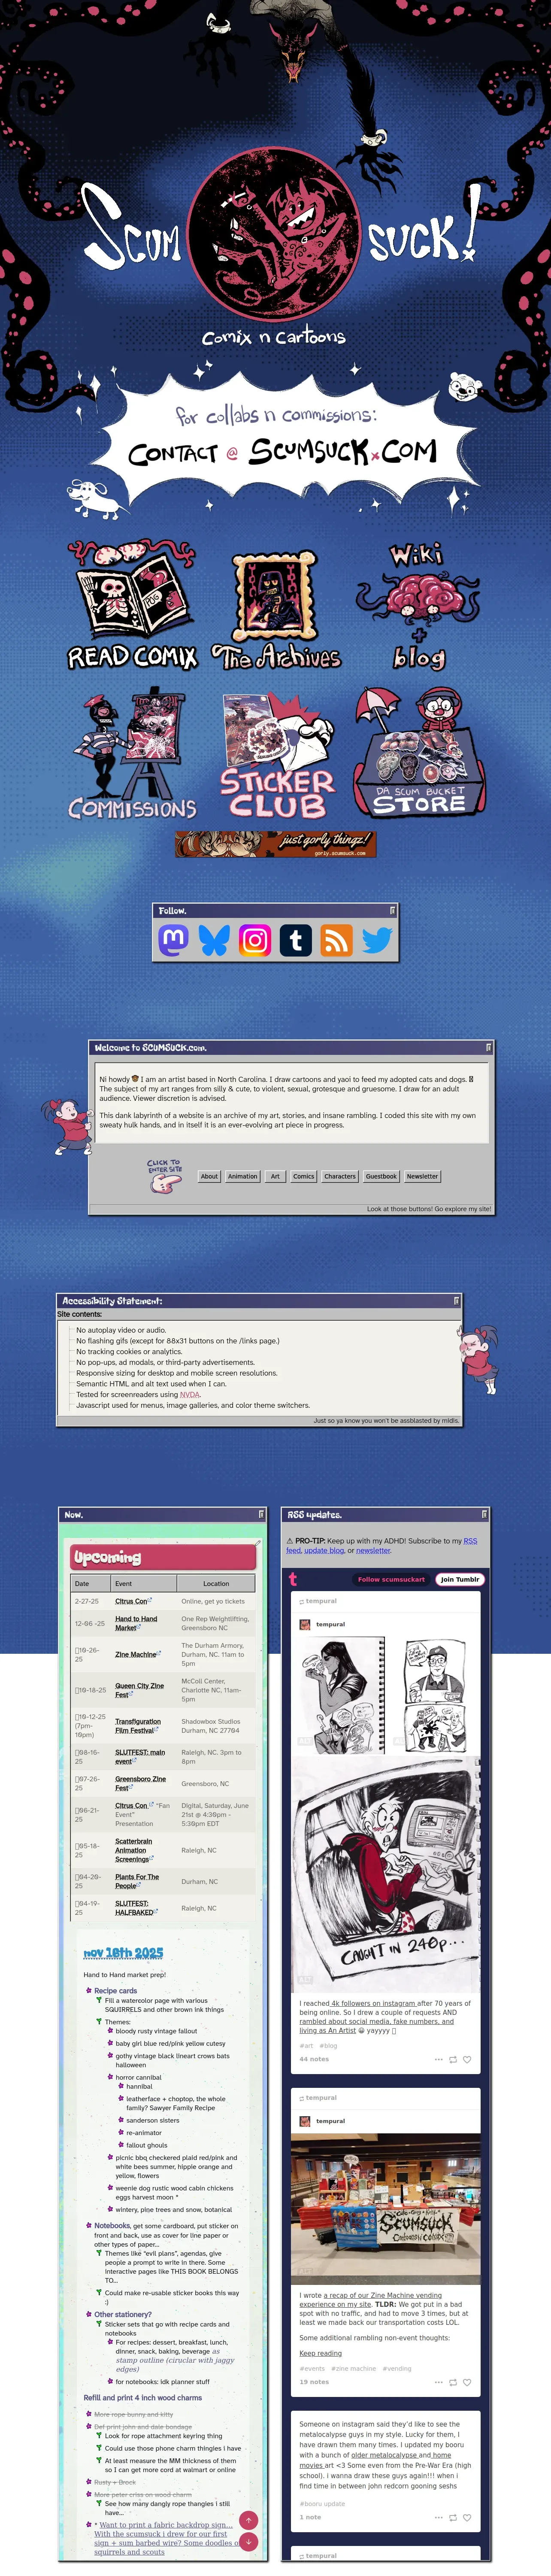This screenshot has width=551, height=2576.
Task: Open the Read Comix illustration
Action: 132,605
